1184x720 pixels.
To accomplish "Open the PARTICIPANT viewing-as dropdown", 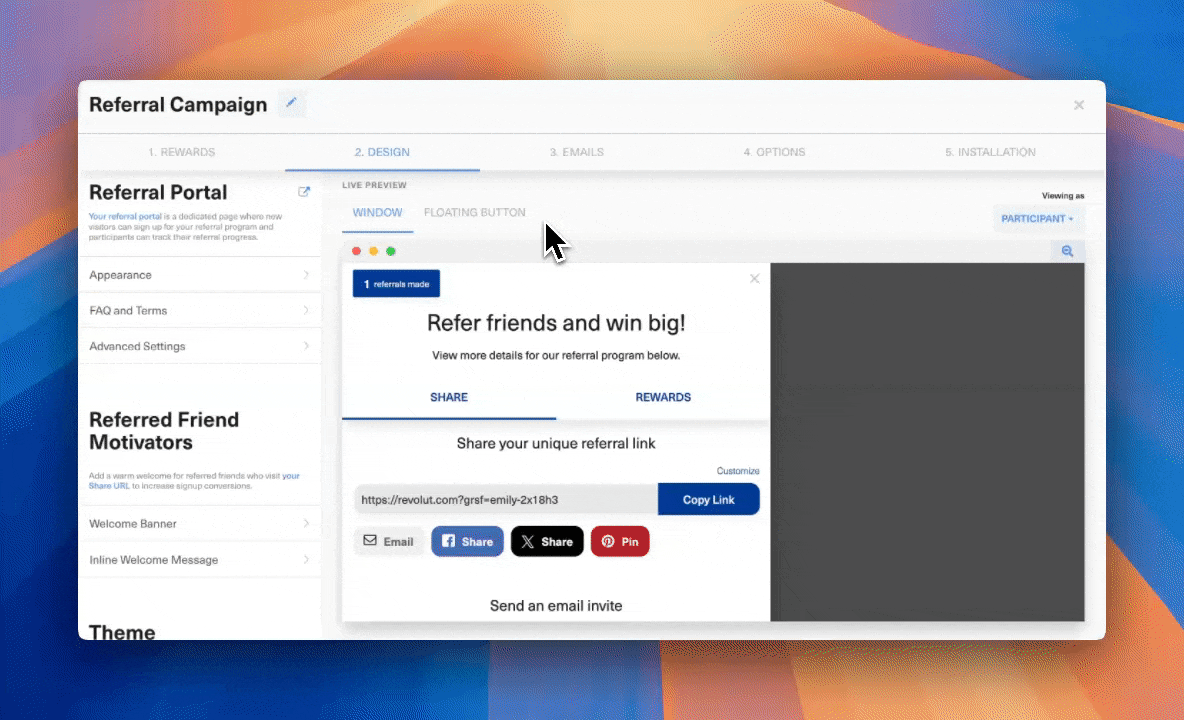I will pyautogui.click(x=1038, y=218).
